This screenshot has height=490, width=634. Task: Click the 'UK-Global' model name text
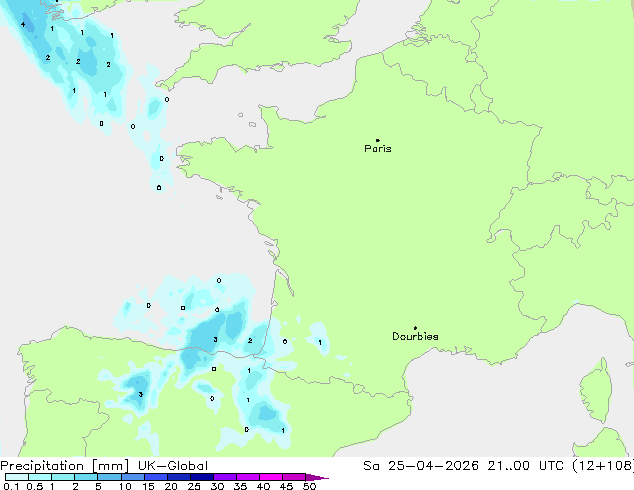[173, 466]
